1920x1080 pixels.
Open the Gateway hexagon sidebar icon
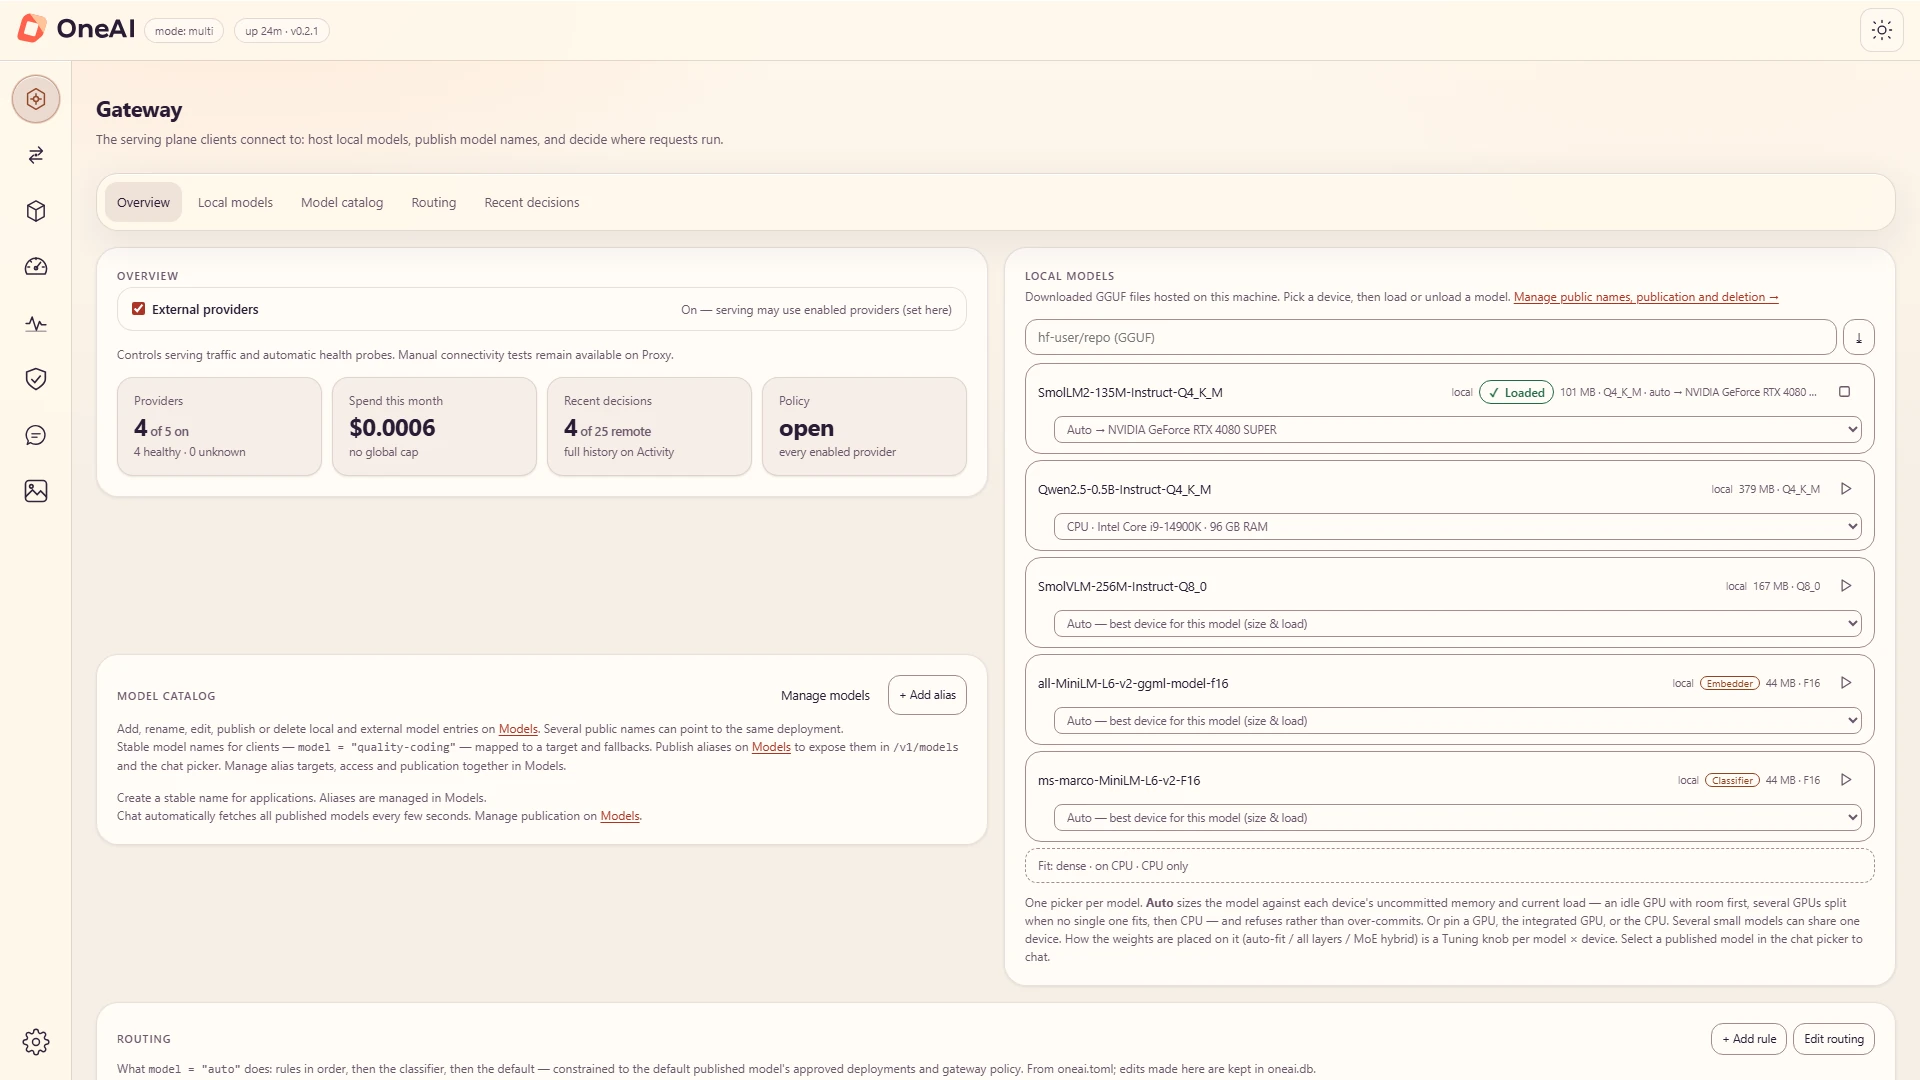36,99
